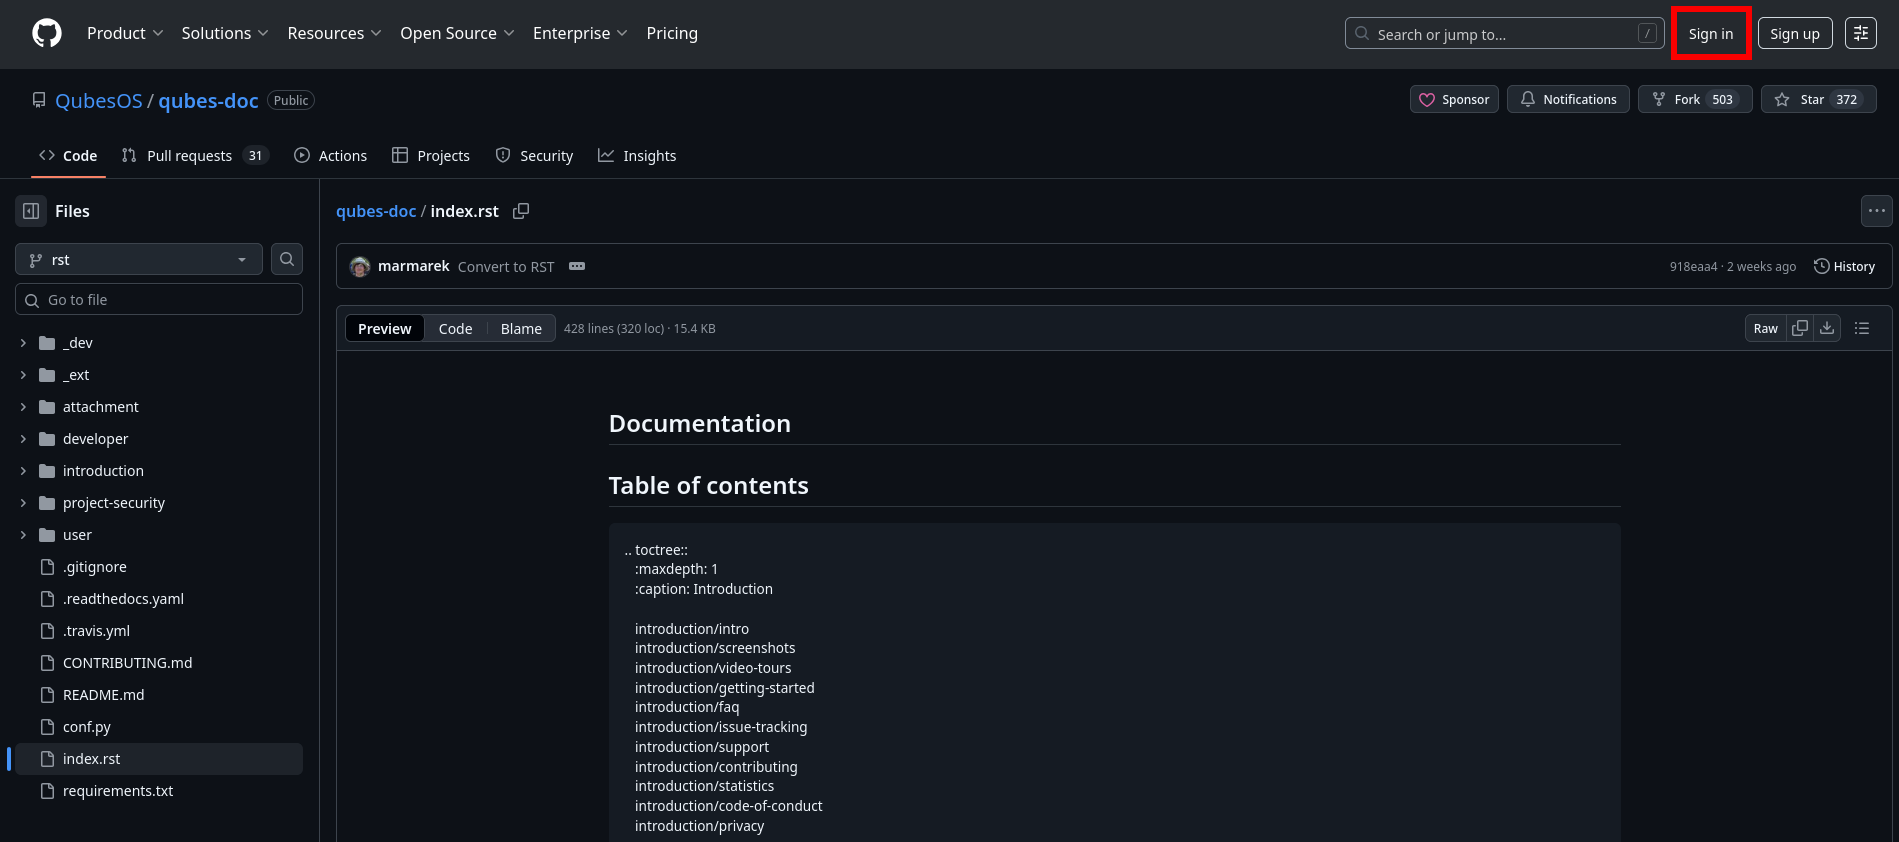Screen dimensions: 1899x842
Task: Expand the Product navigation menu
Action: tap(125, 33)
